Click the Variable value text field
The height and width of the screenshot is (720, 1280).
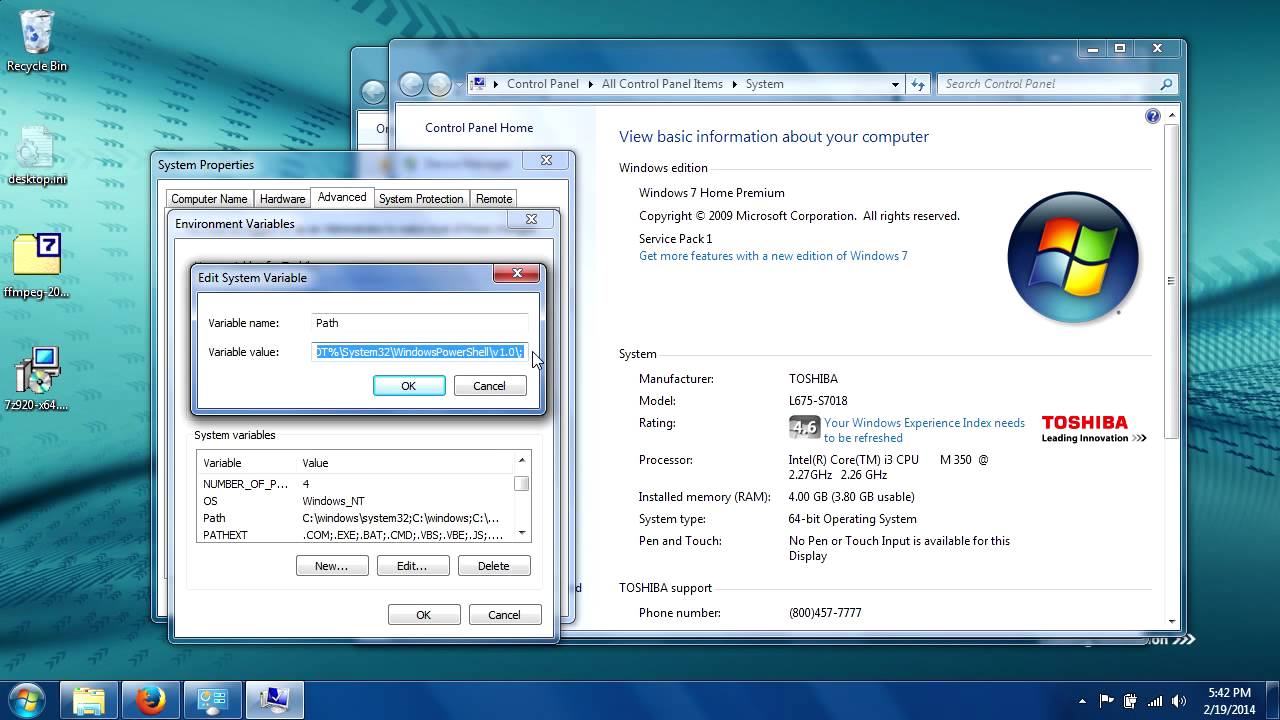click(x=420, y=352)
